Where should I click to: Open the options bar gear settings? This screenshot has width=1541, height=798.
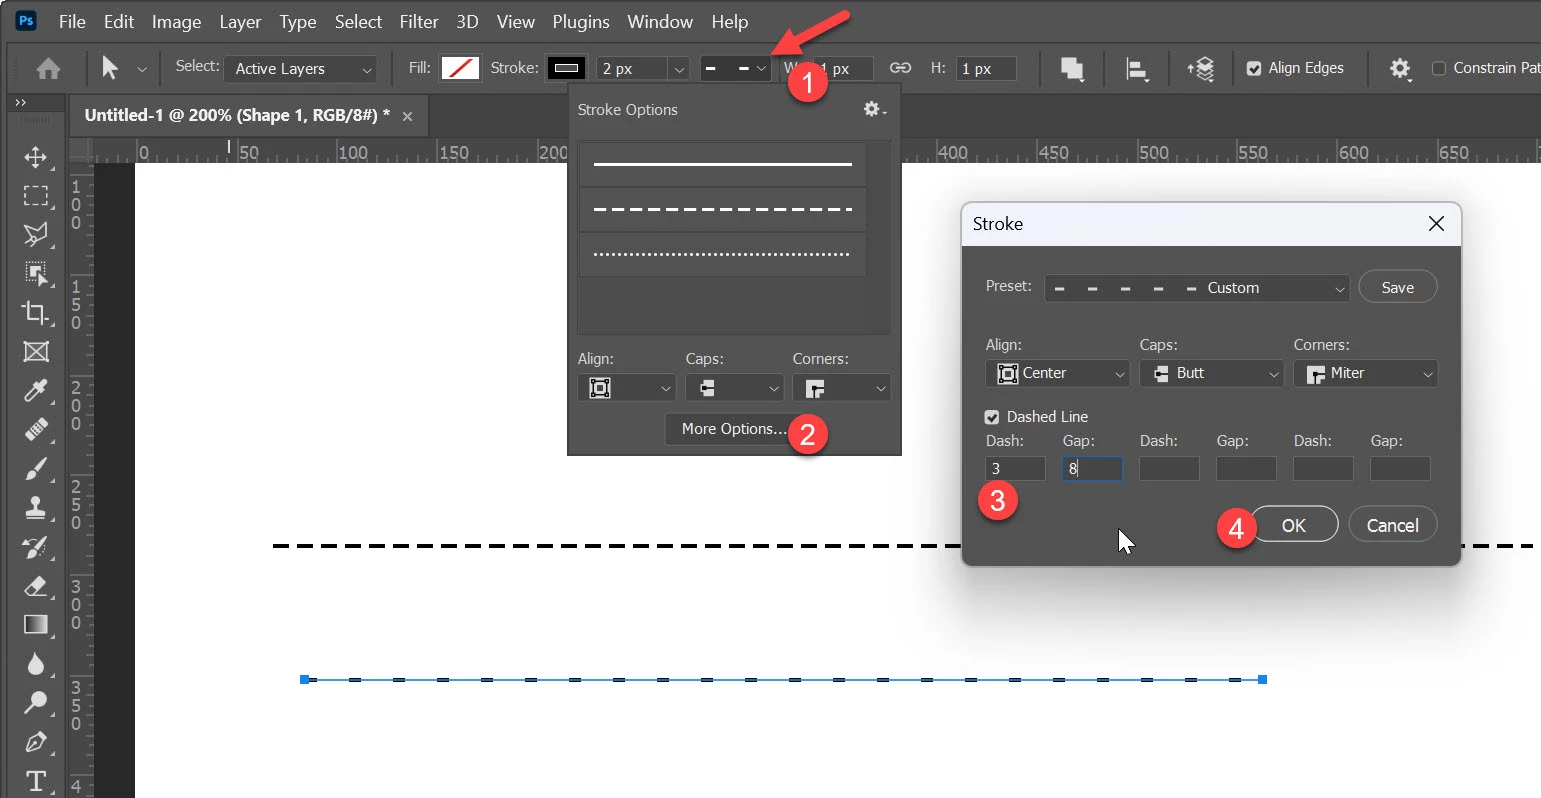[x=1400, y=68]
